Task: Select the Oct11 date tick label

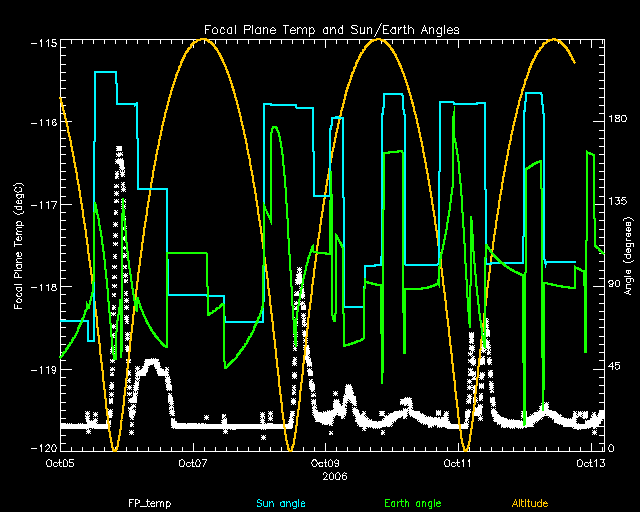Action: click(456, 464)
